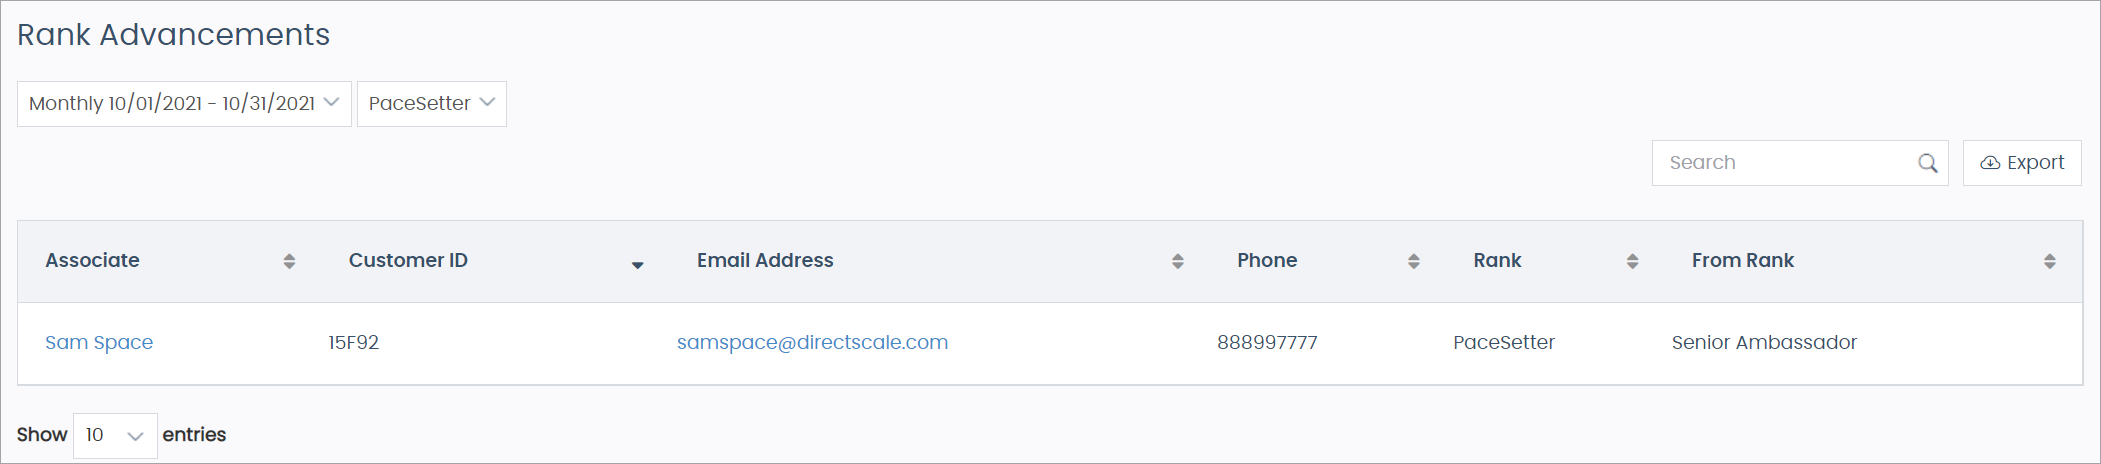Screen dimensions: 2101x464
Task: Click the Associate column header
Action: [x=93, y=260]
